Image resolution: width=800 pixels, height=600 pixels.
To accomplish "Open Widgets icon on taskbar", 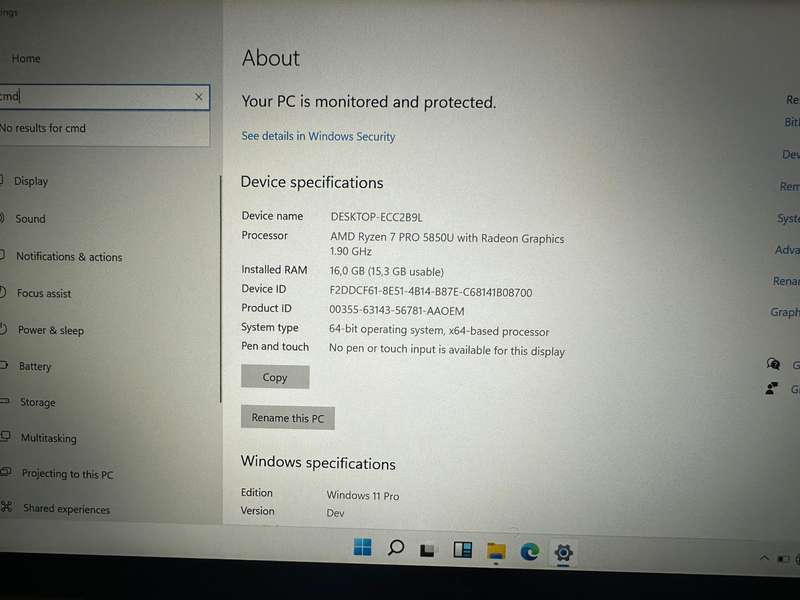I will pyautogui.click(x=463, y=550).
